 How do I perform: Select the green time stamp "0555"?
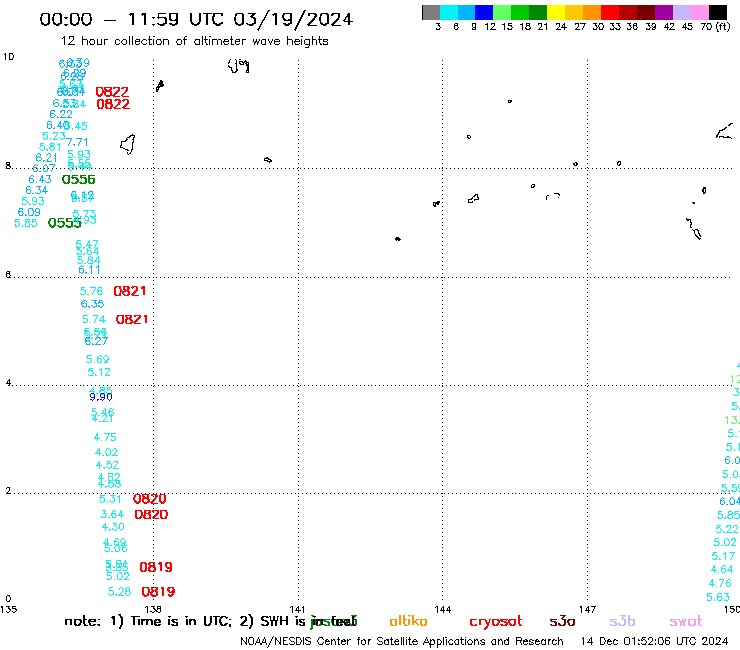pos(65,223)
